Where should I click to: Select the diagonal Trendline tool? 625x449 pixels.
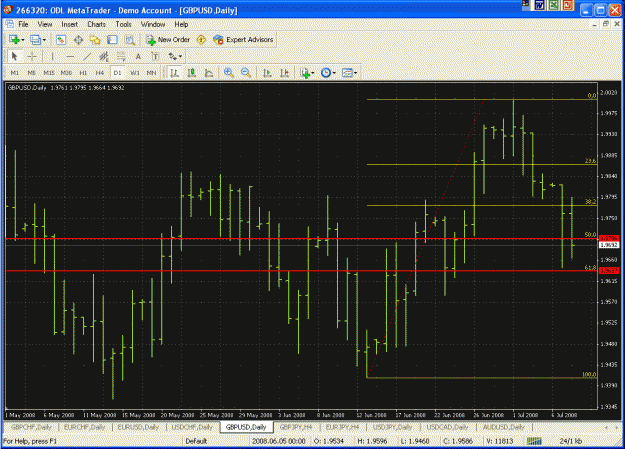[87, 56]
